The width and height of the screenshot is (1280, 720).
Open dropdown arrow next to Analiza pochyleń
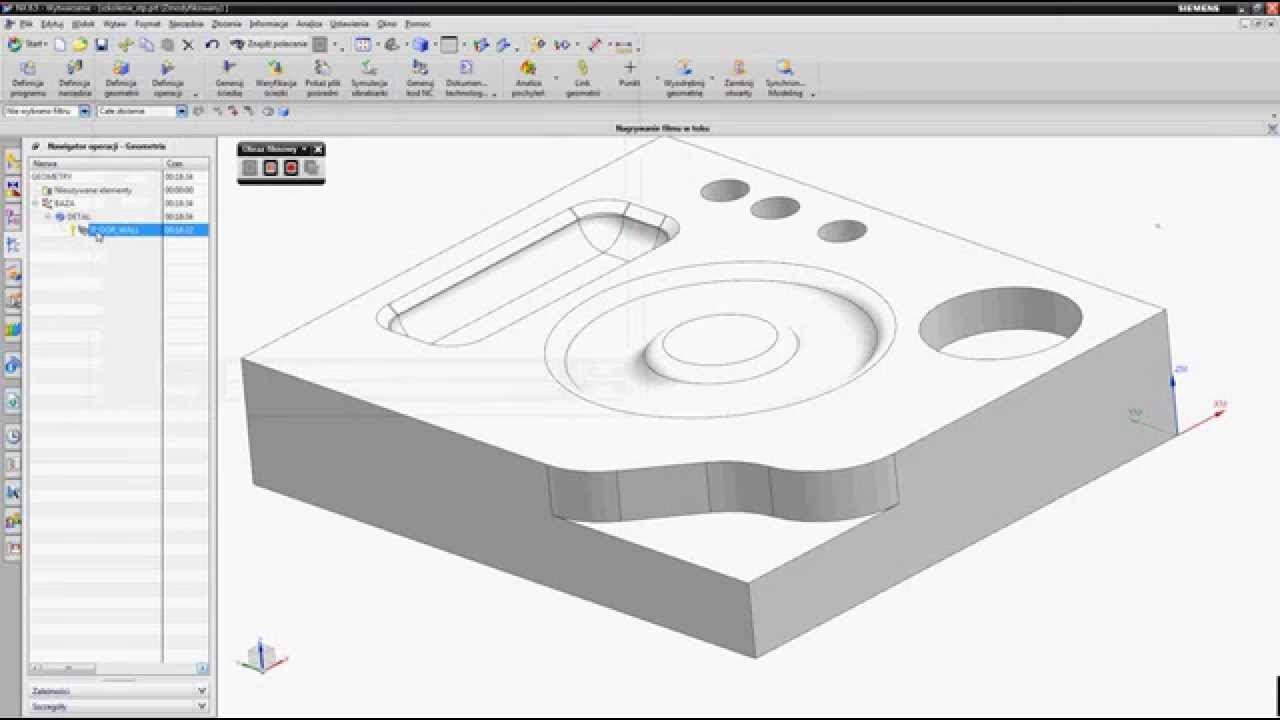(x=555, y=78)
